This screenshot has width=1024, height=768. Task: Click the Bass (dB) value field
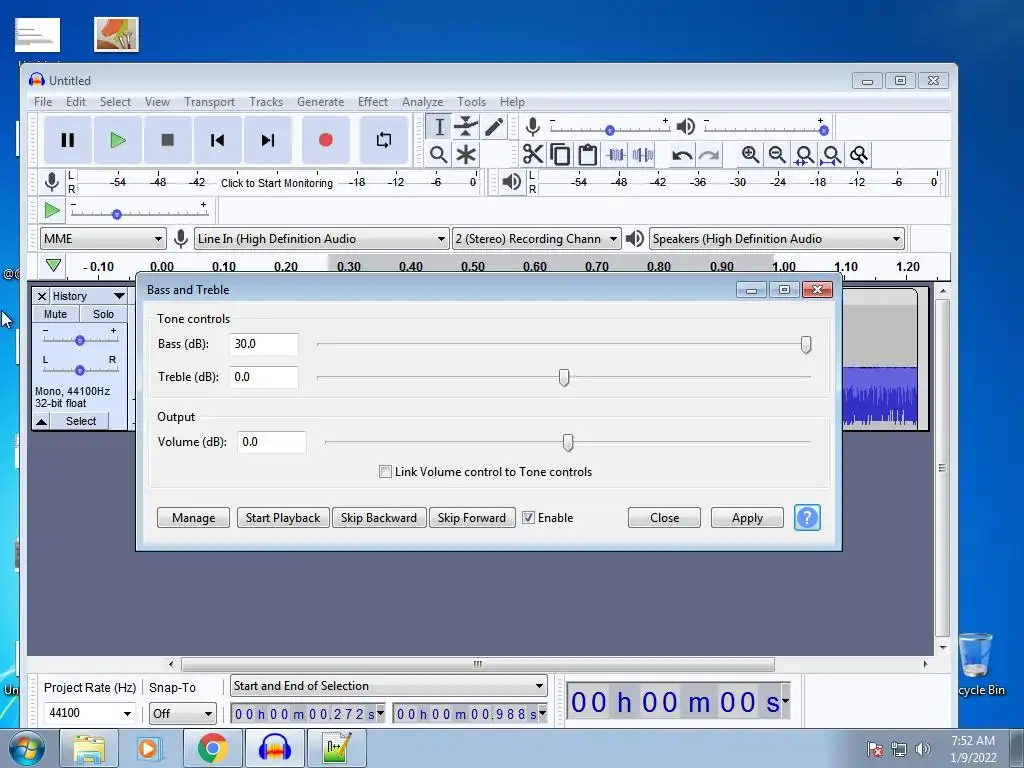[264, 344]
